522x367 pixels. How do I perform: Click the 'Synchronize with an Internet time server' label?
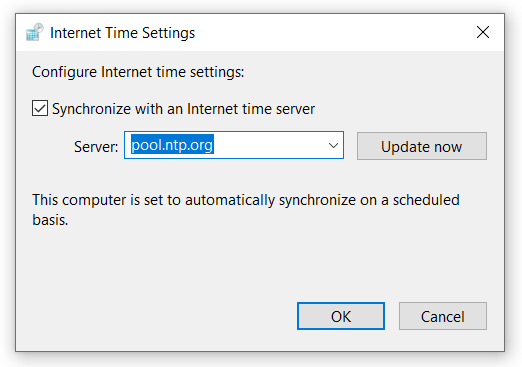(x=183, y=109)
